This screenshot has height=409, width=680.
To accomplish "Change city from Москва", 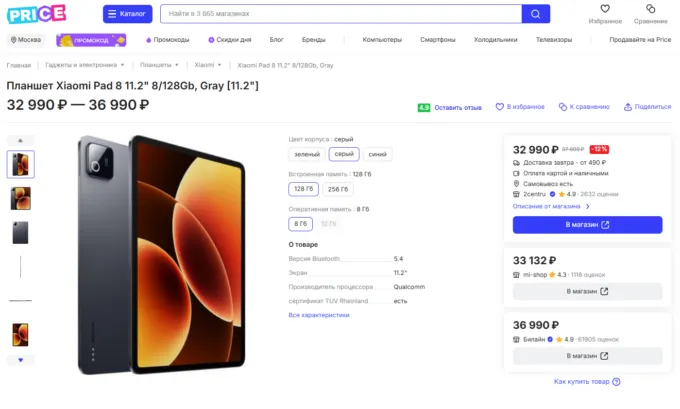I will coord(26,39).
